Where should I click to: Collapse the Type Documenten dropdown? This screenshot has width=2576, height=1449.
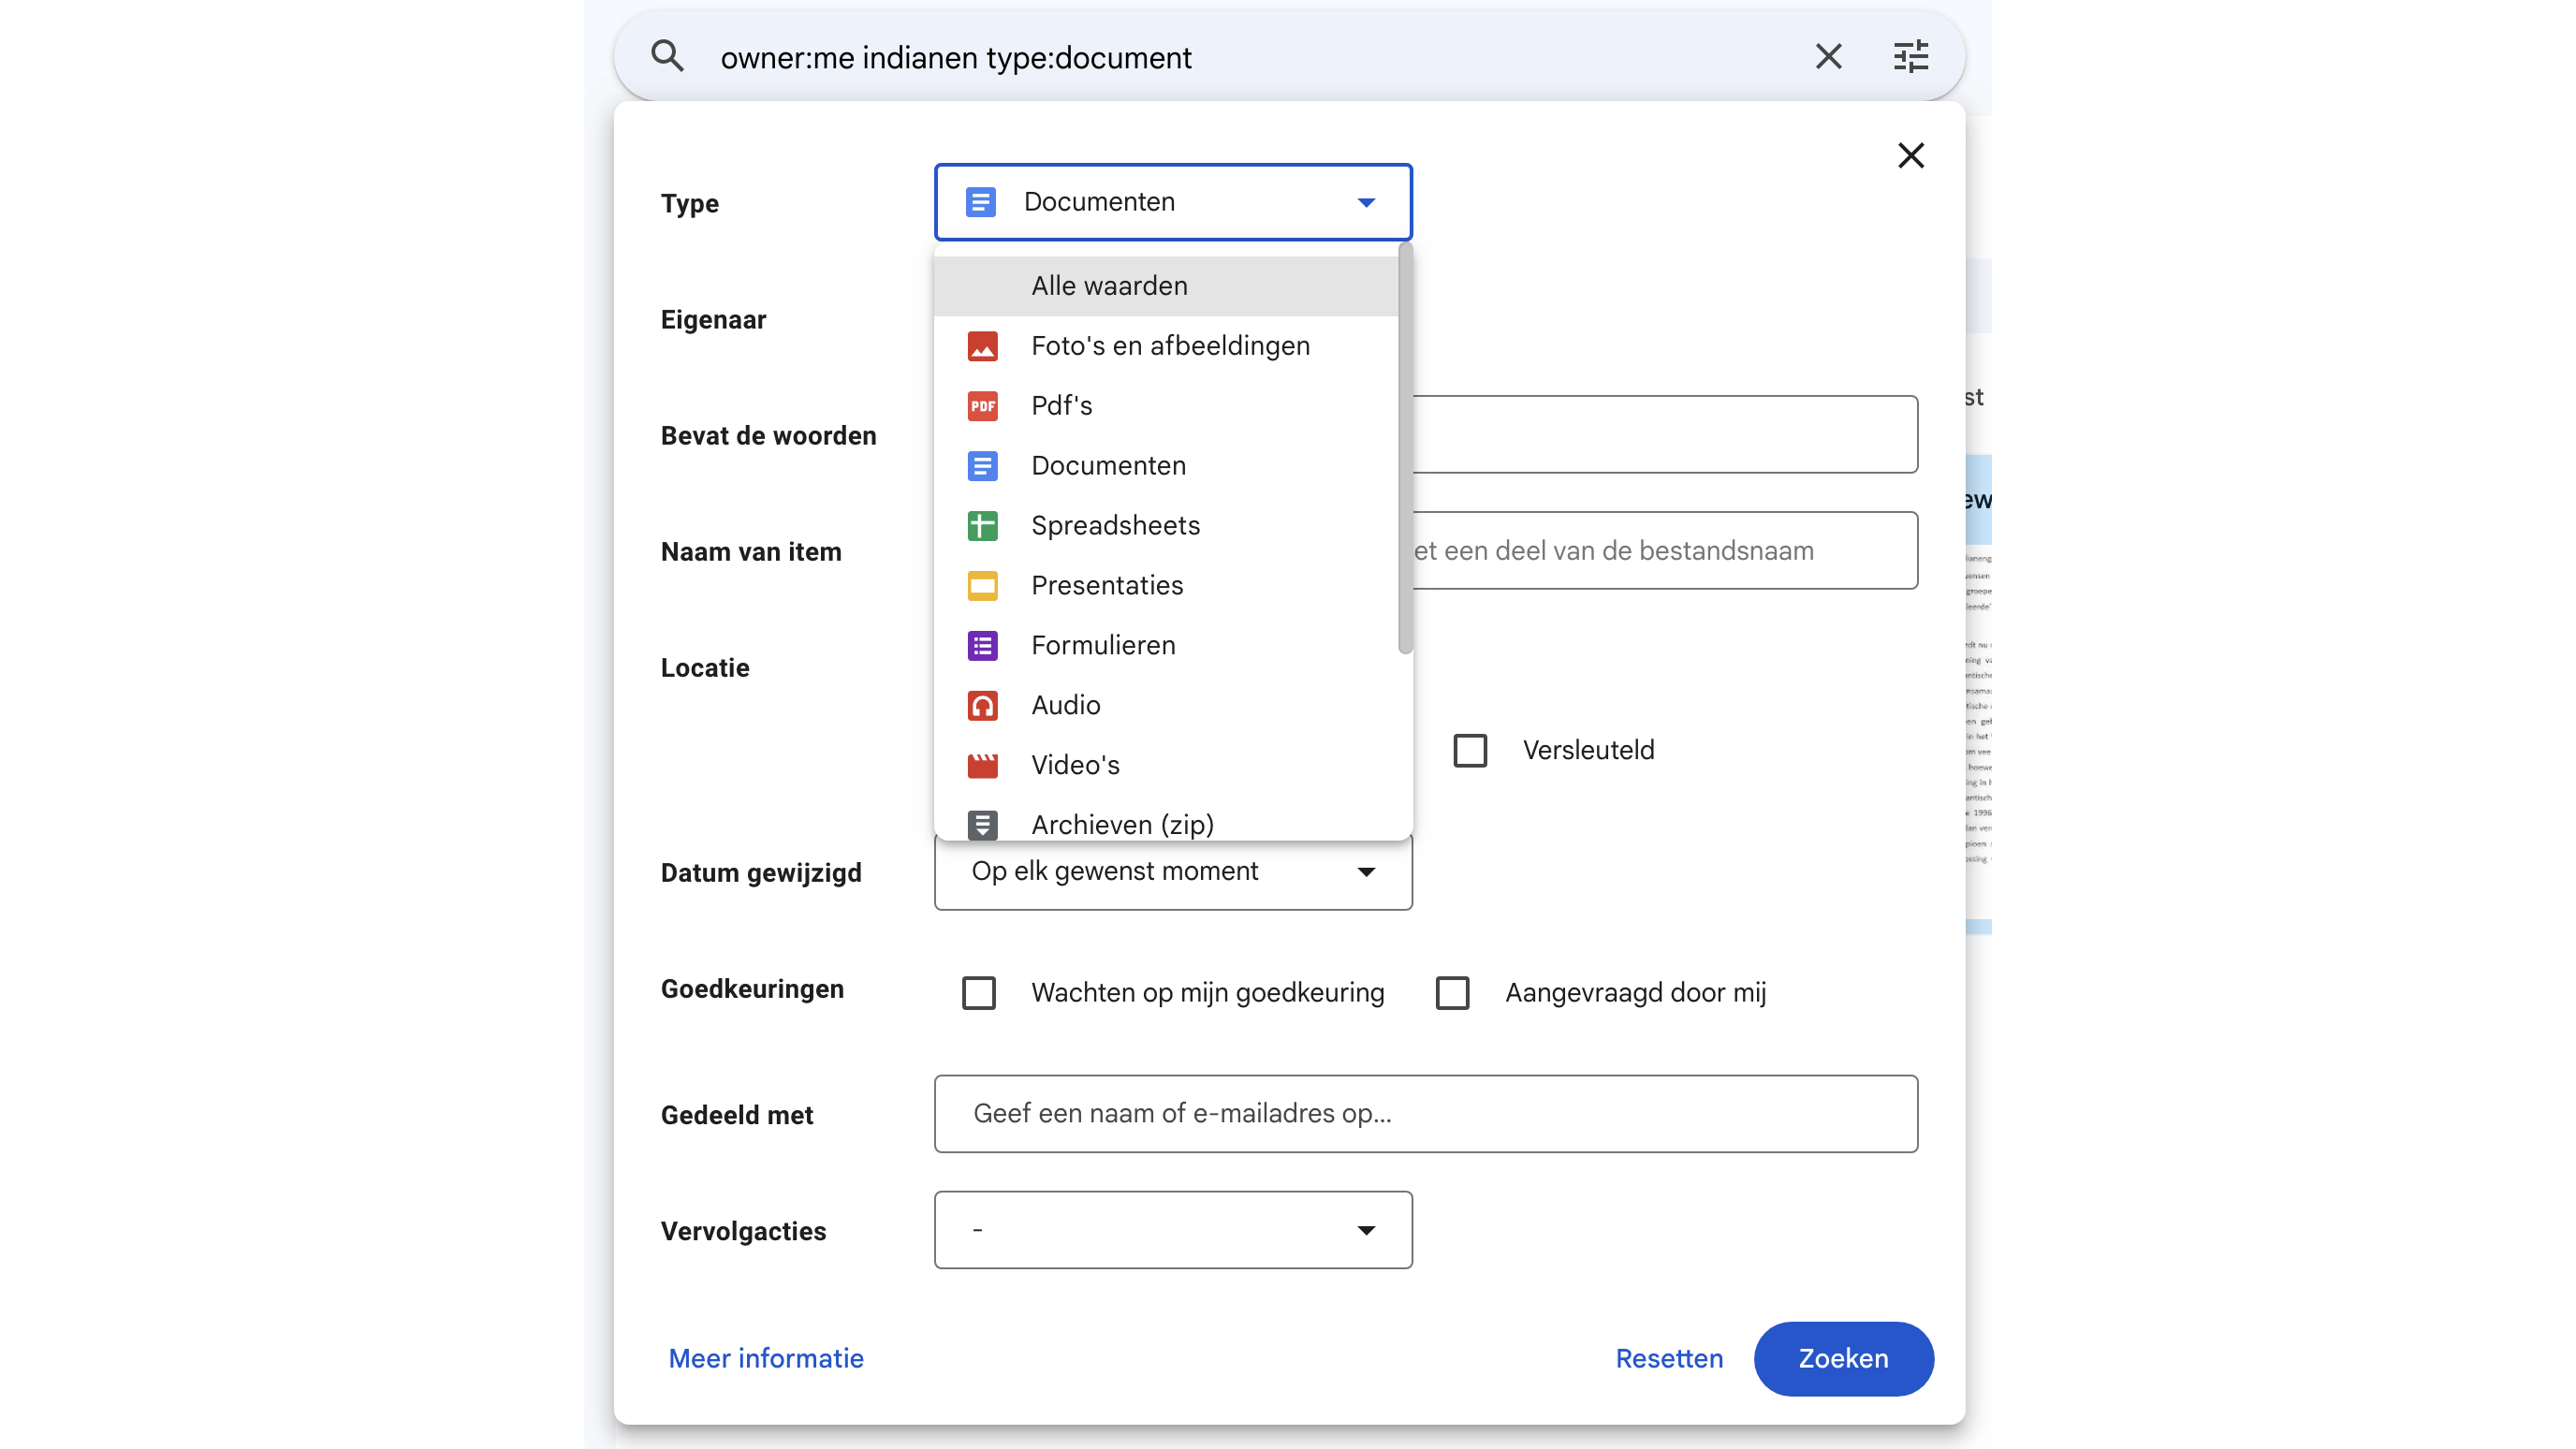click(x=1172, y=202)
